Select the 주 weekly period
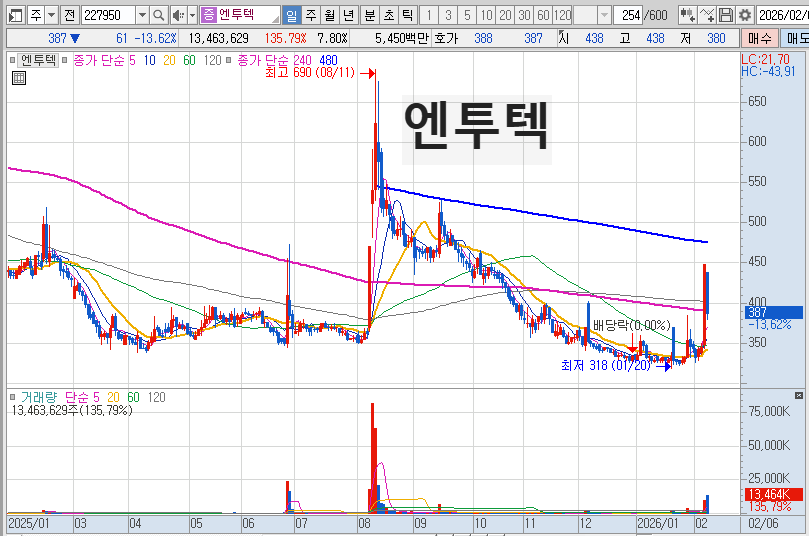The image size is (809, 536). (x=311, y=15)
